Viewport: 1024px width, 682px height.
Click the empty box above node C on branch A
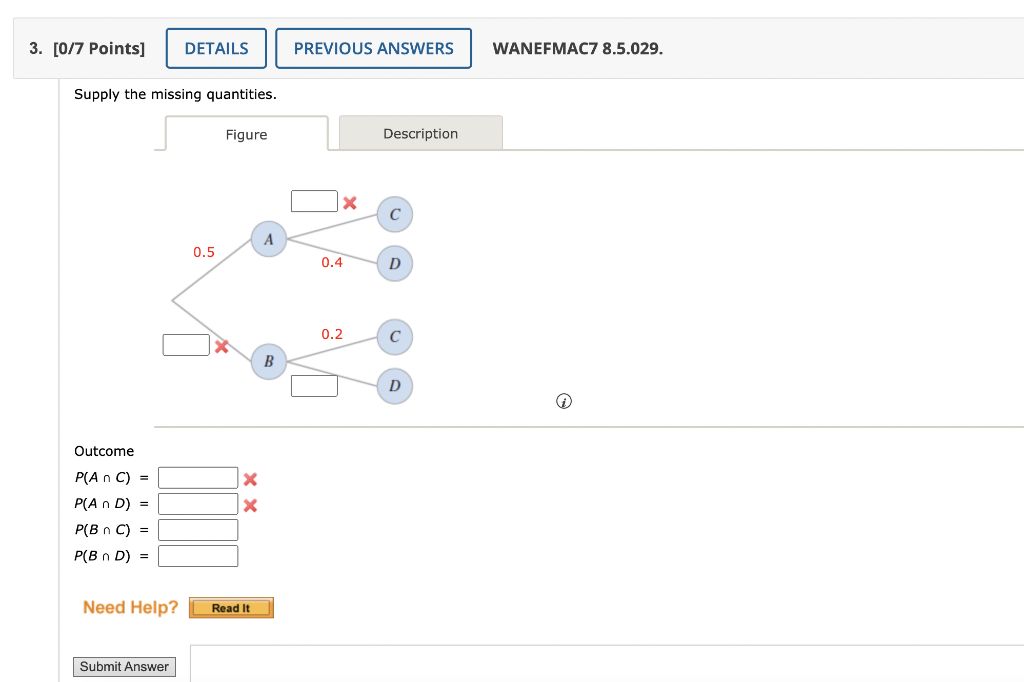pos(314,200)
